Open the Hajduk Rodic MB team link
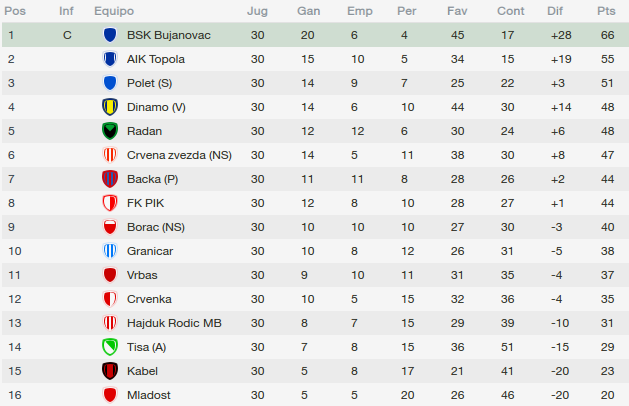 174,323
